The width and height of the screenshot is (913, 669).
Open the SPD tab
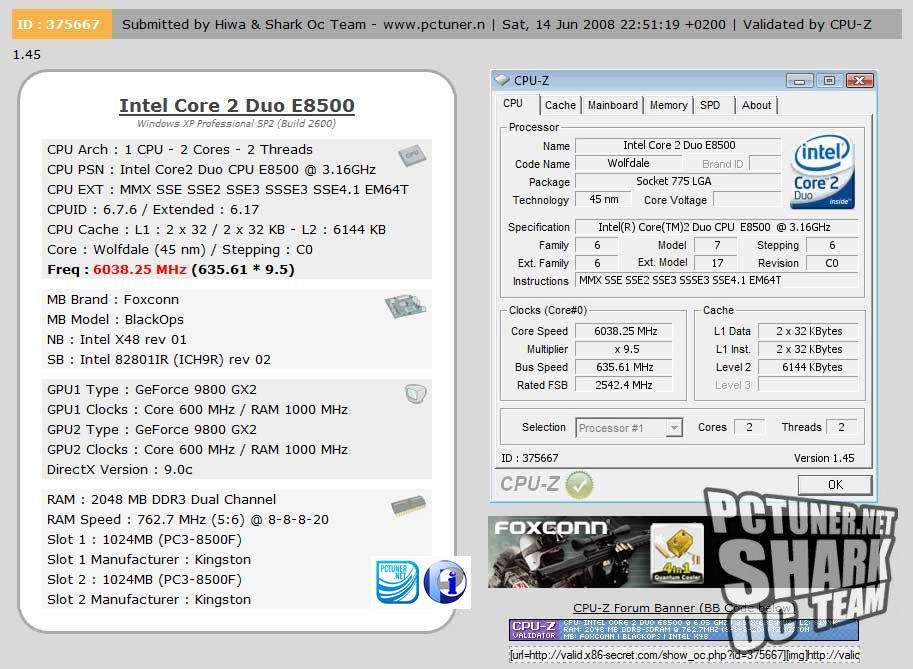point(710,105)
